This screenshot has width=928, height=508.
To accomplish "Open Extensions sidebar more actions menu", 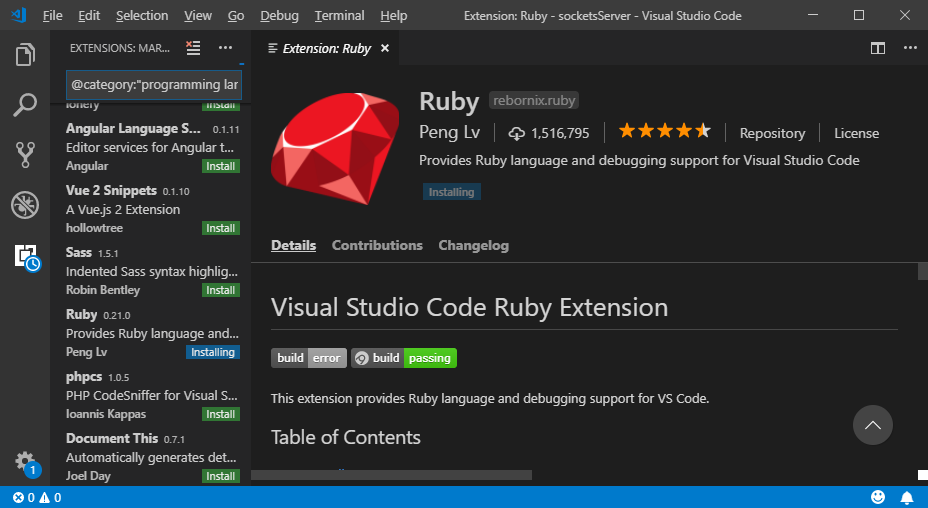I will 225,48.
